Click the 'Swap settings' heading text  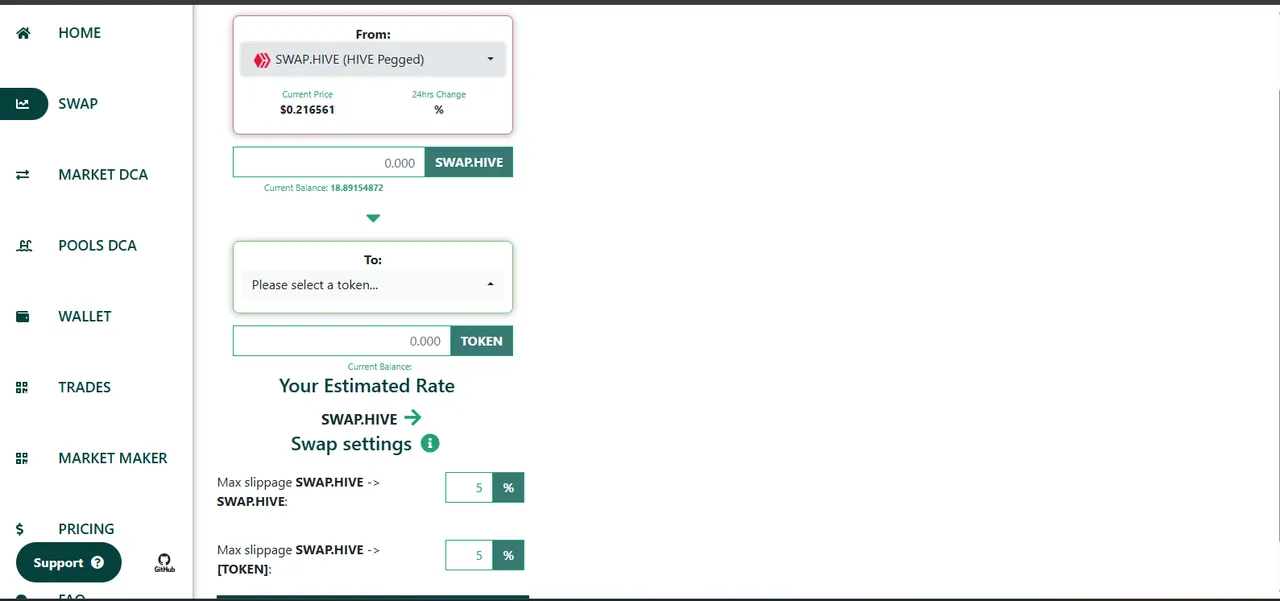[x=351, y=444]
